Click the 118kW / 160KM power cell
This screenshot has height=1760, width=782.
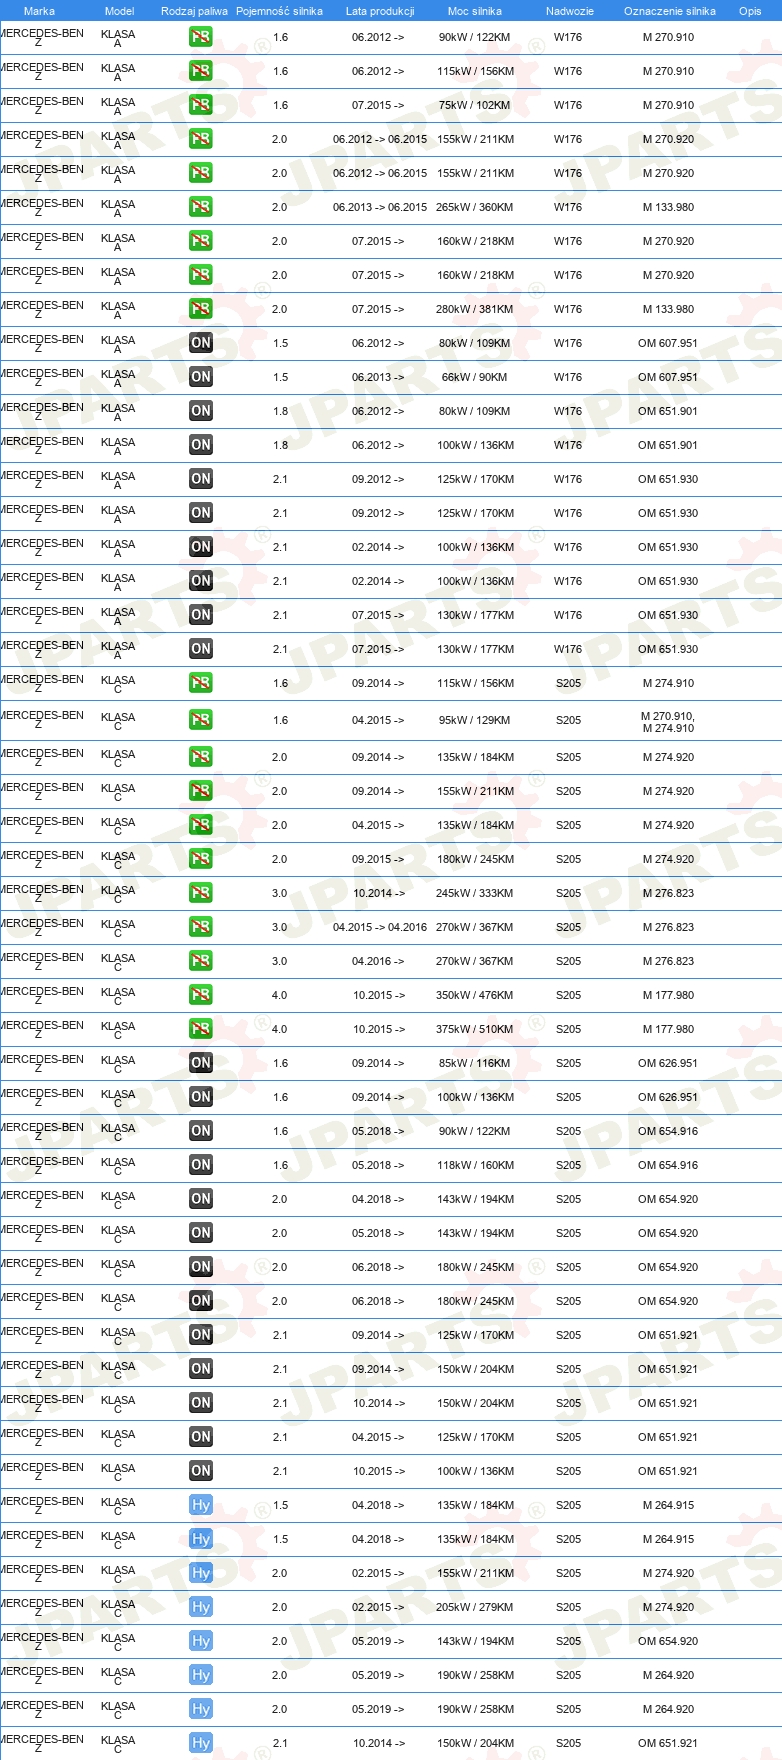474,1165
